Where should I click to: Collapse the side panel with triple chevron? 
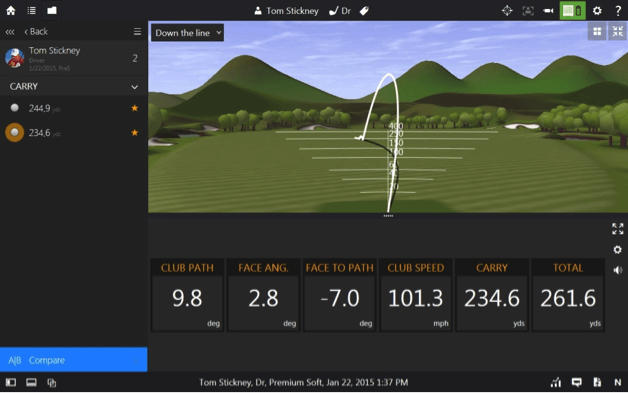(x=10, y=32)
